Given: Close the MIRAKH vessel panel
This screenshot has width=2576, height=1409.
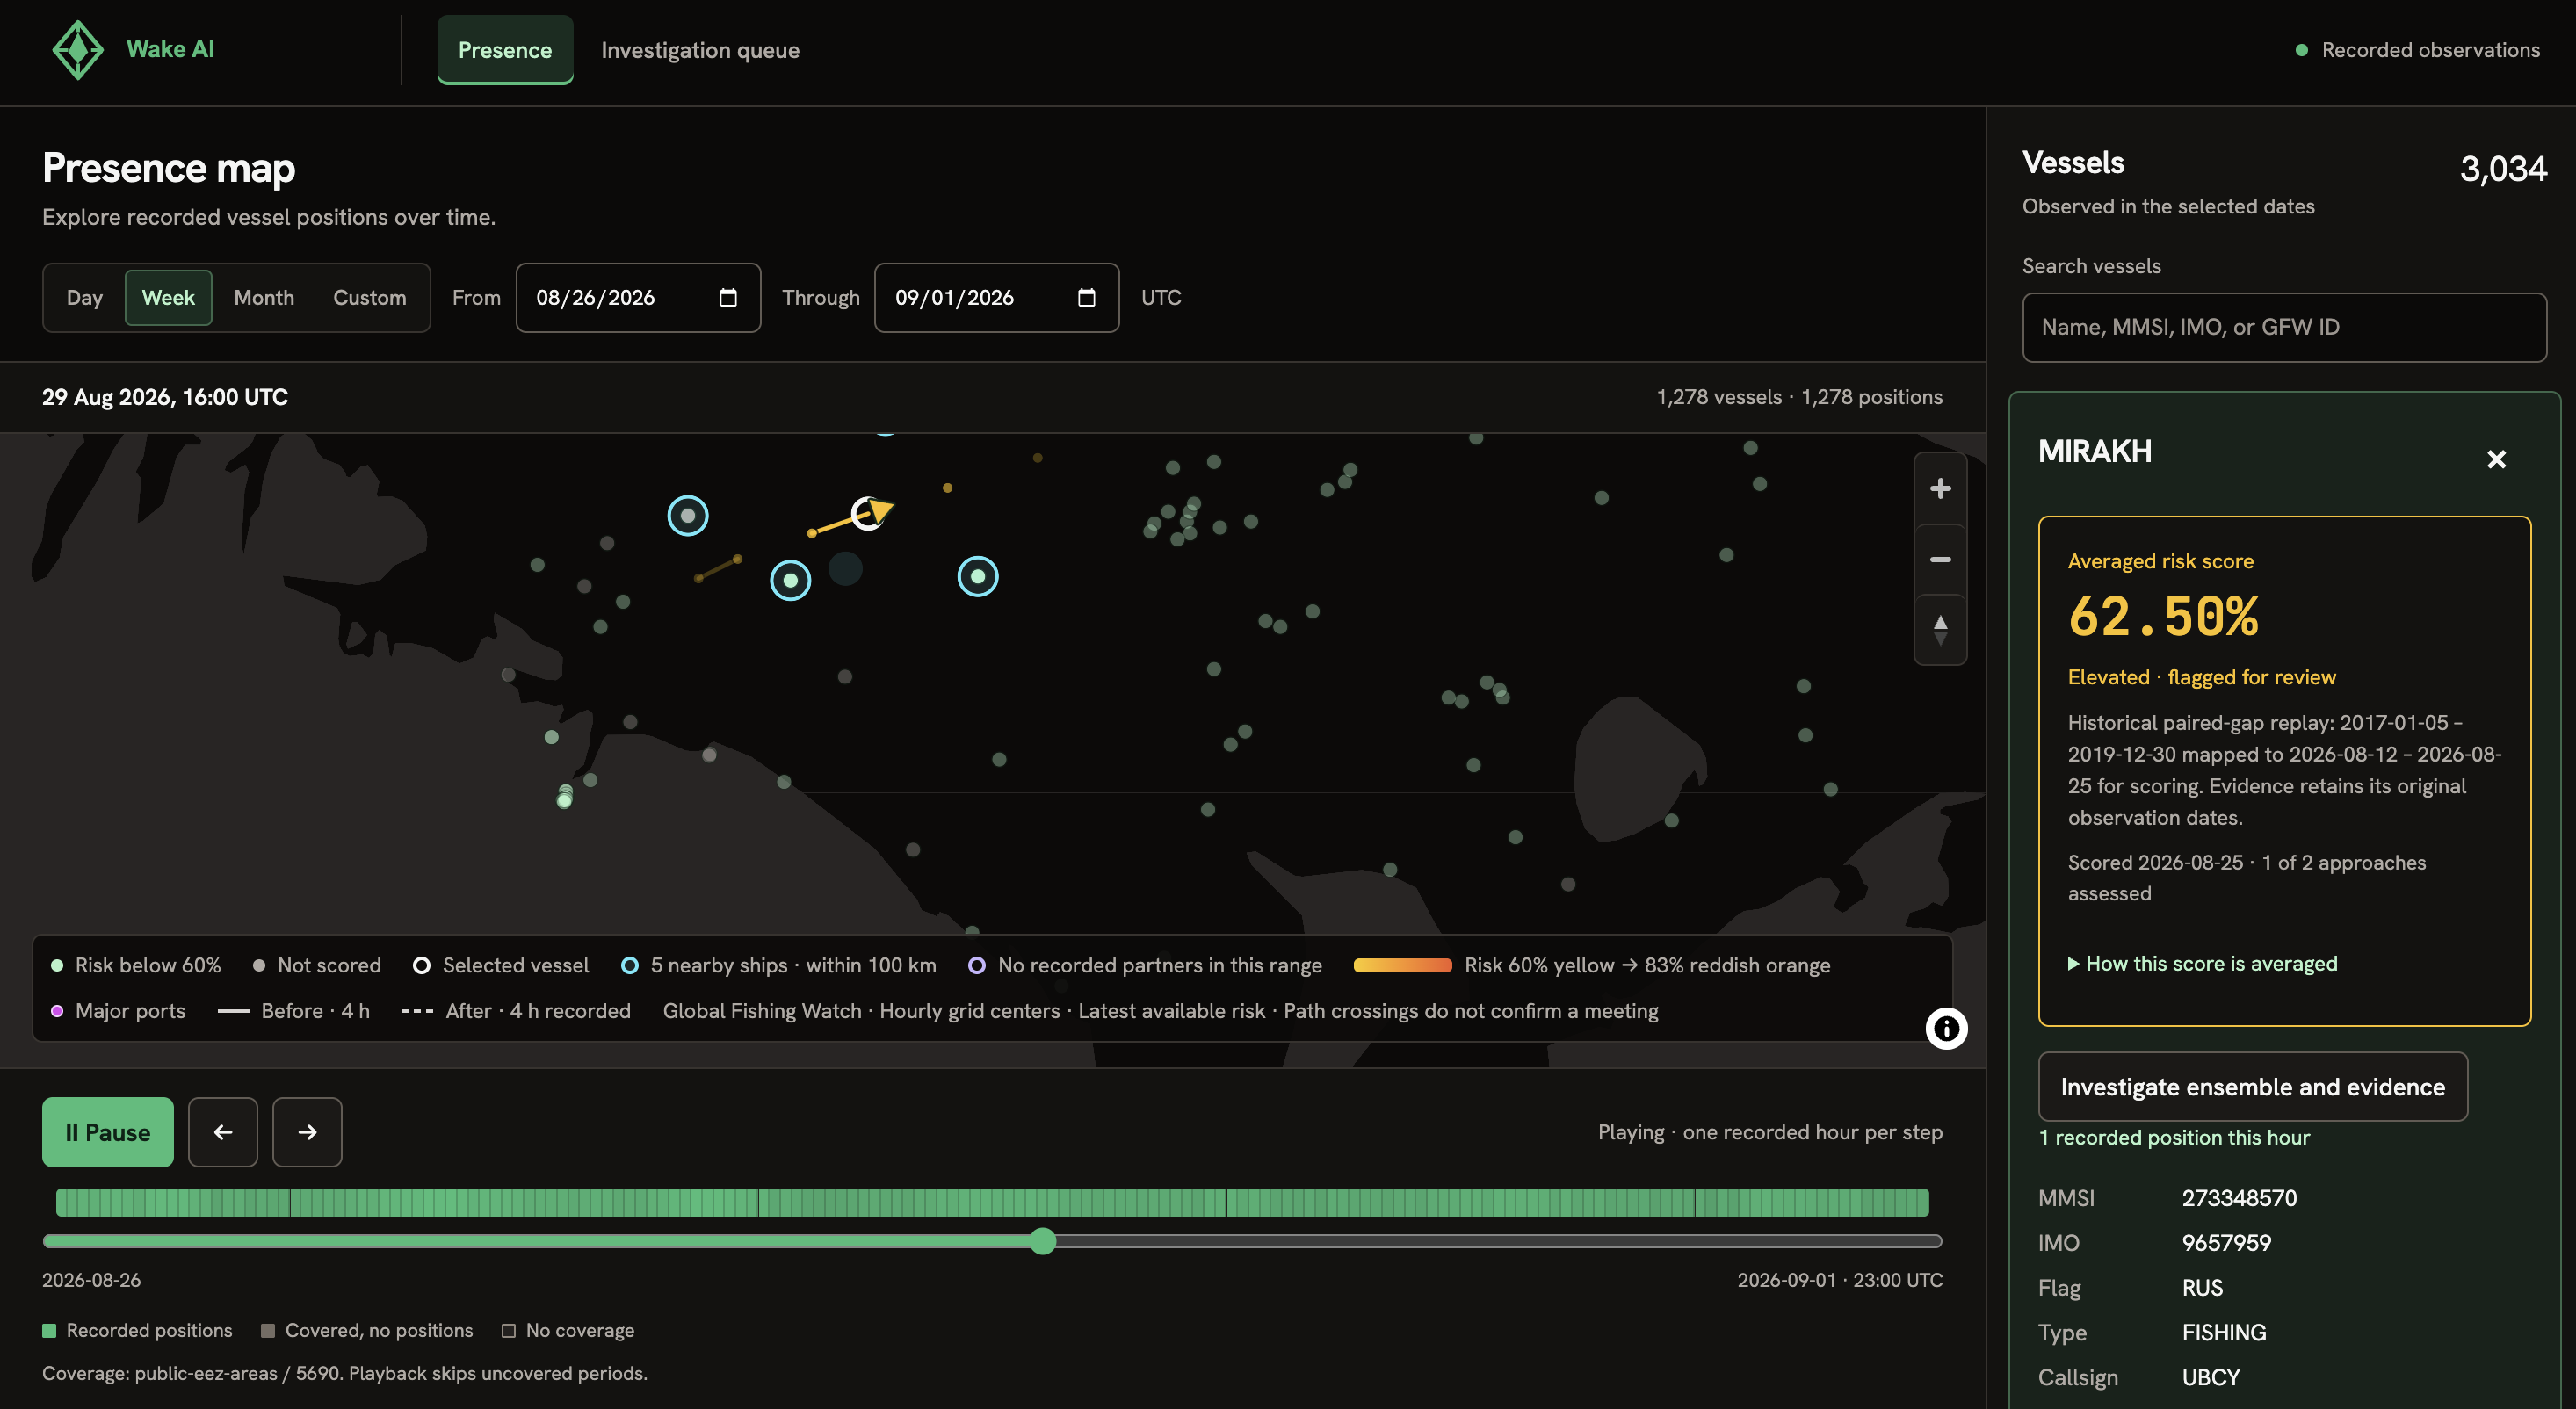Looking at the screenshot, I should tap(2496, 459).
